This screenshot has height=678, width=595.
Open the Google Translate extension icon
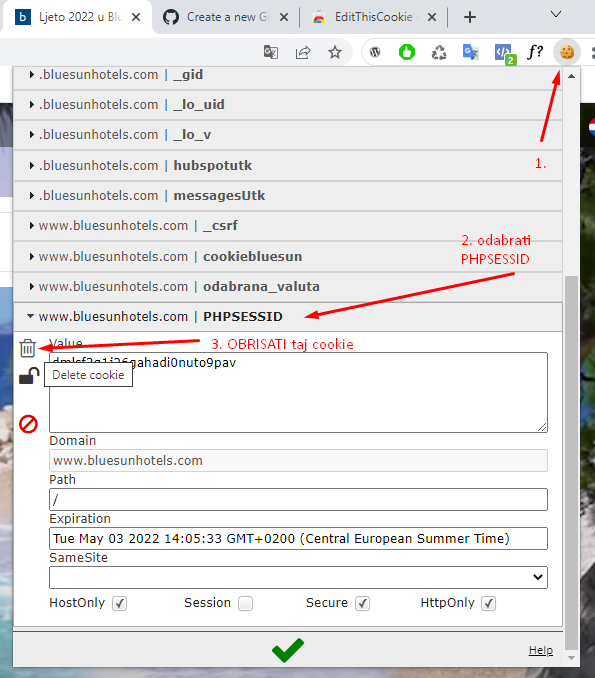pos(470,52)
